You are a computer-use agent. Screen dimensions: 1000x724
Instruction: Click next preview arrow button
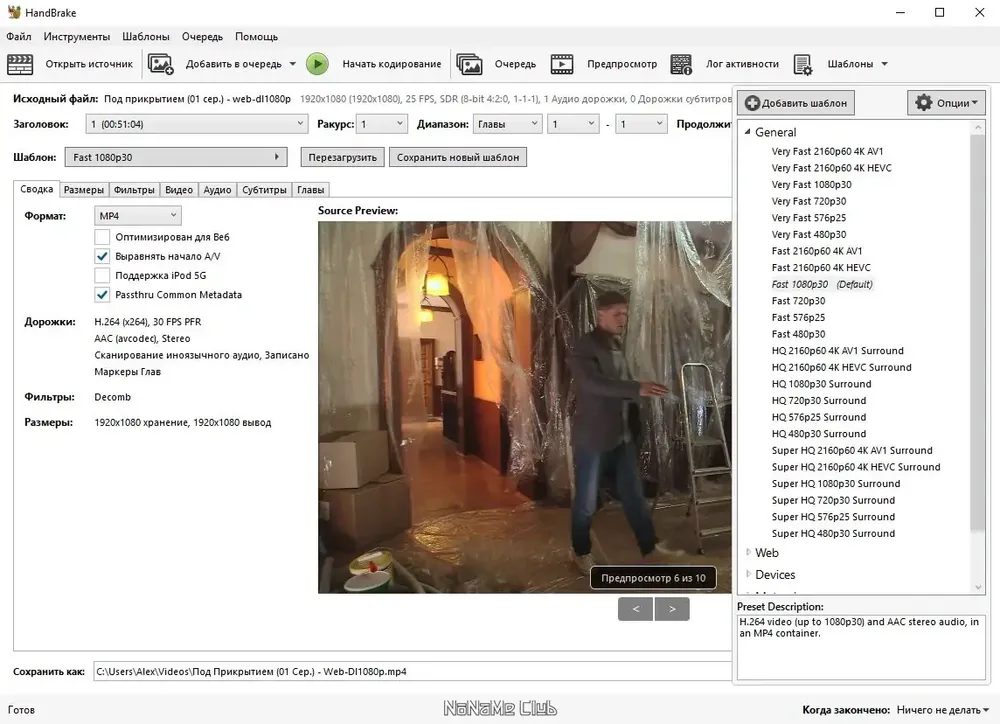coord(672,608)
